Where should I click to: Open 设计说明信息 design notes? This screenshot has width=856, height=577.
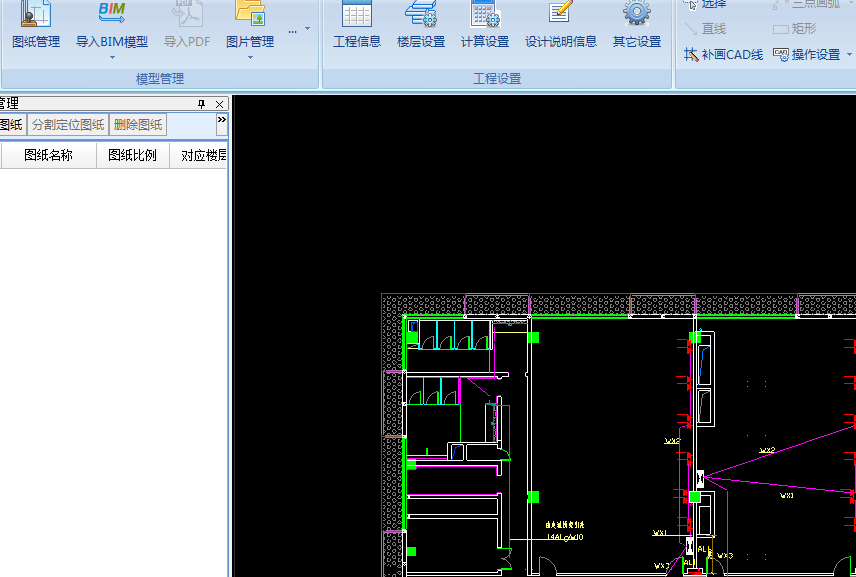tap(561, 25)
